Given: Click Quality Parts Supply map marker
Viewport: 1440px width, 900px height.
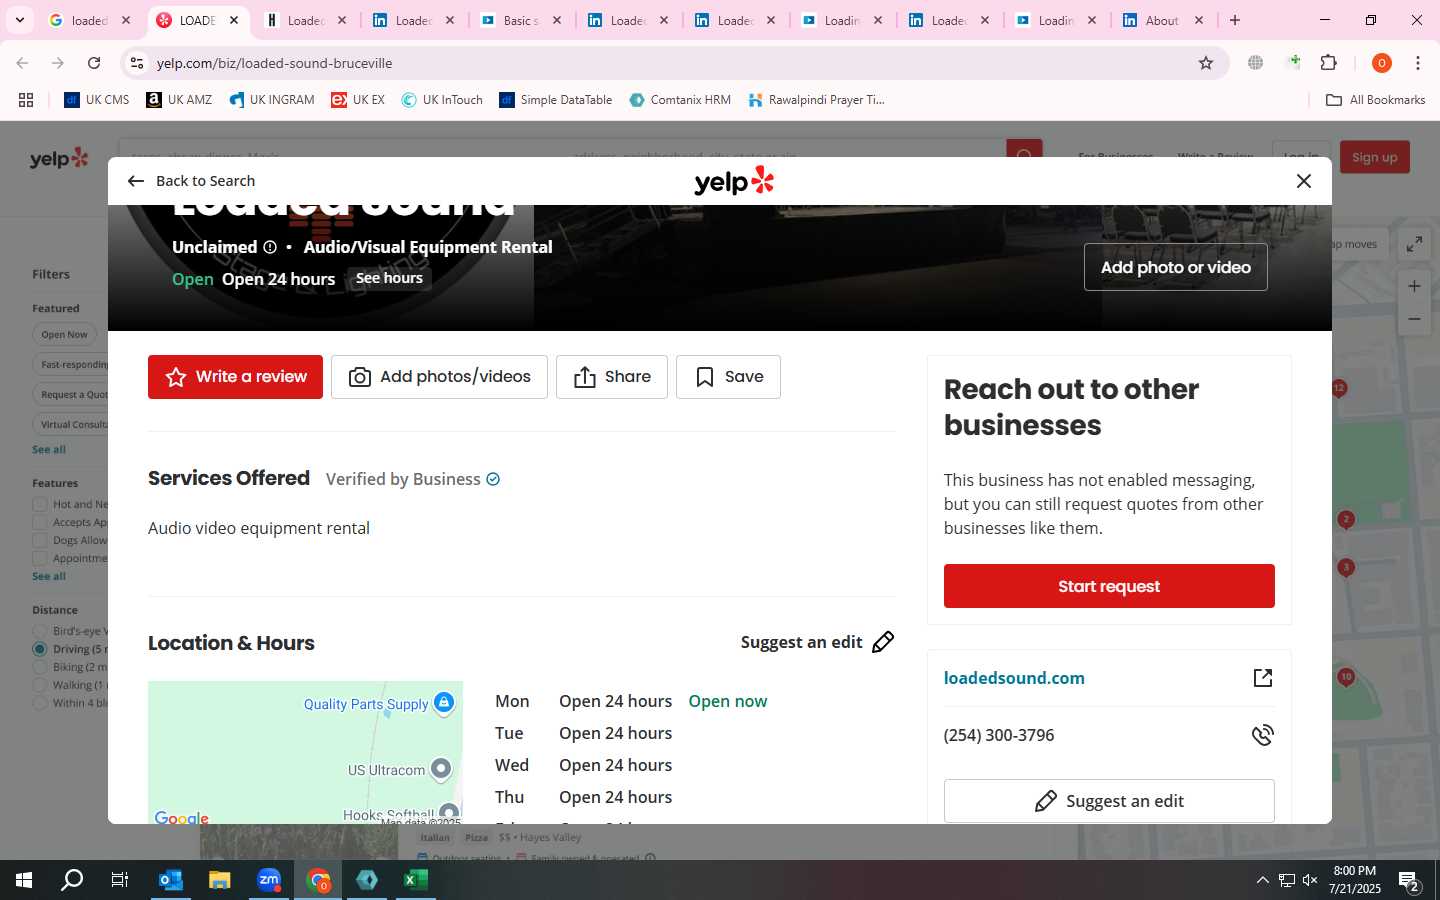Looking at the screenshot, I should pos(444,703).
